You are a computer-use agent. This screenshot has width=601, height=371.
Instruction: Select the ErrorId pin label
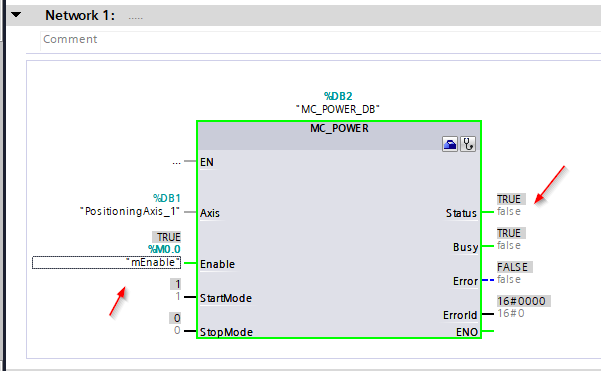pos(460,315)
